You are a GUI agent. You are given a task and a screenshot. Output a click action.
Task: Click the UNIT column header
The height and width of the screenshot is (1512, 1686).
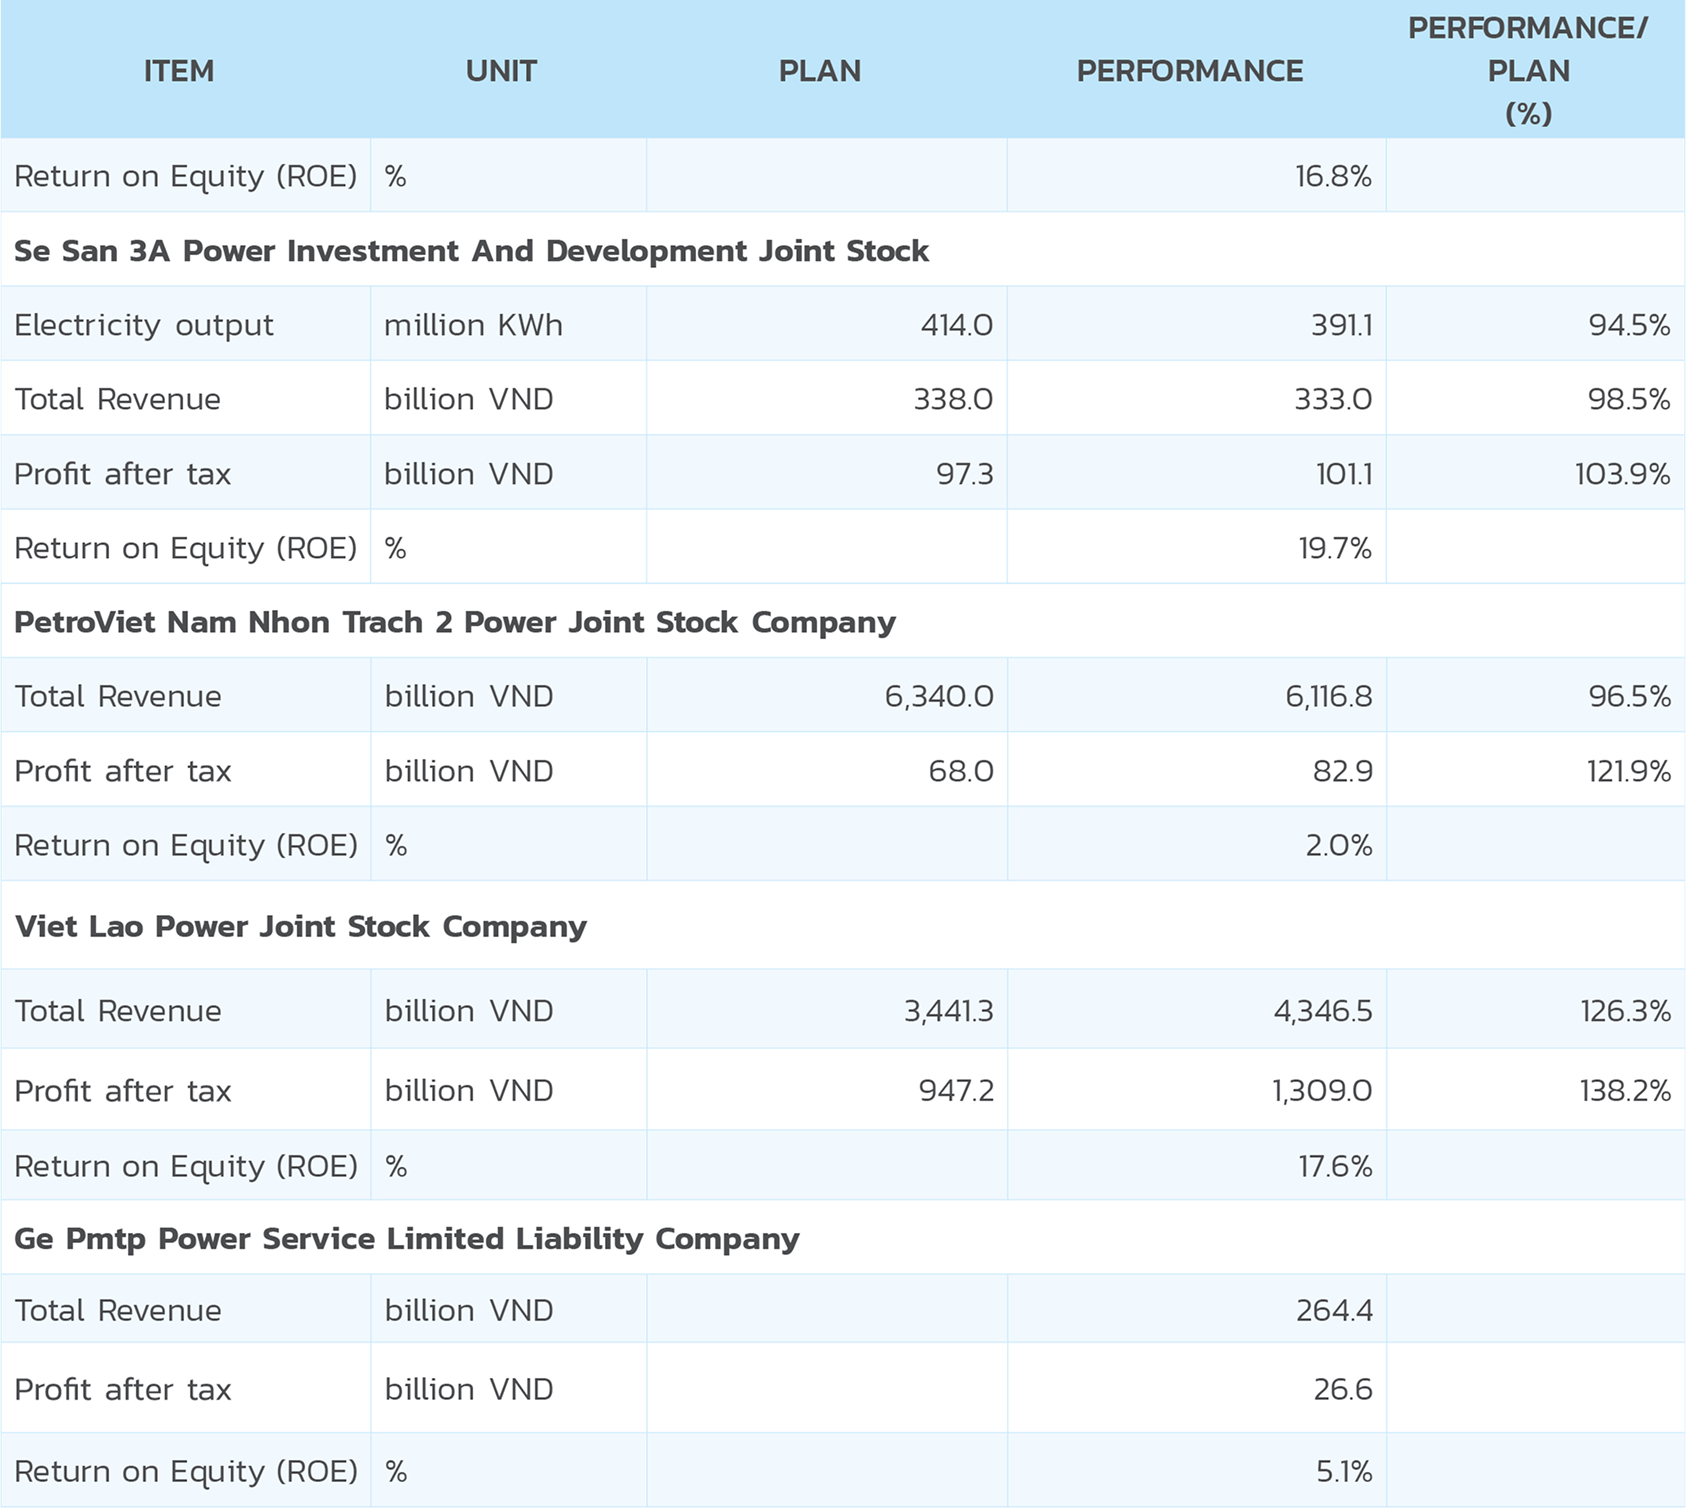point(501,71)
